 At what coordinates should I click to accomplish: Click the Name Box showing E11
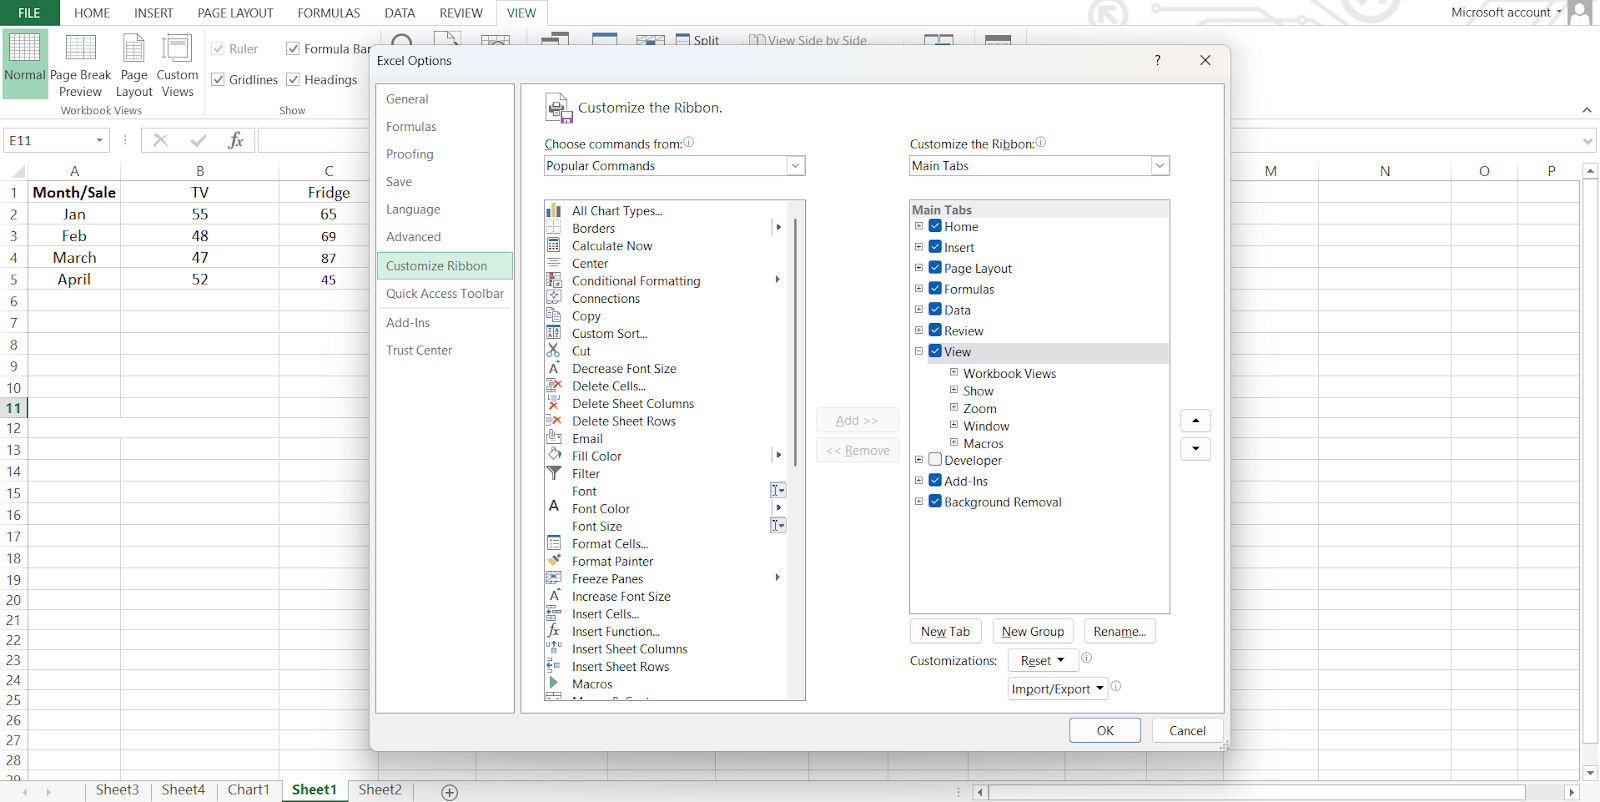click(x=56, y=141)
